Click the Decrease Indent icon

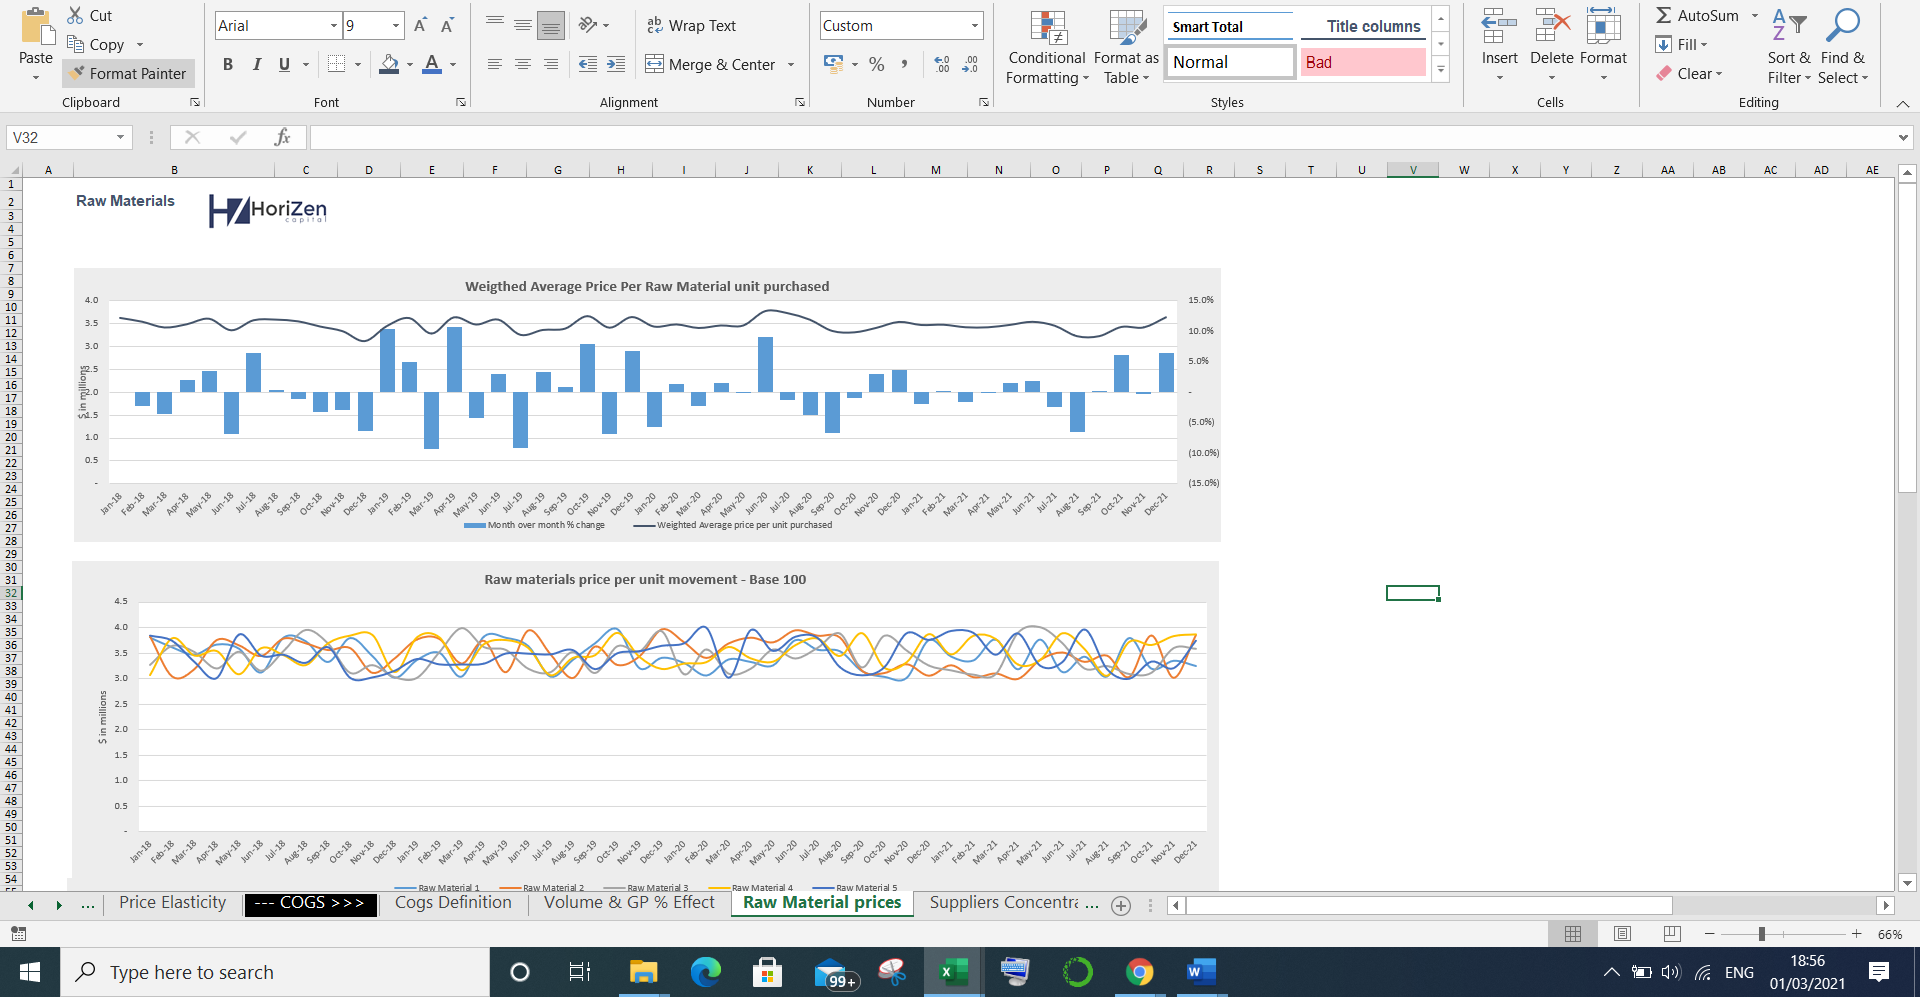click(x=588, y=64)
